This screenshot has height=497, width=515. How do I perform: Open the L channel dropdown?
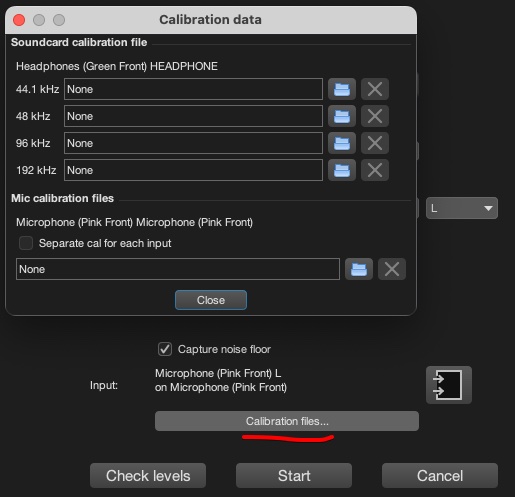tap(462, 208)
